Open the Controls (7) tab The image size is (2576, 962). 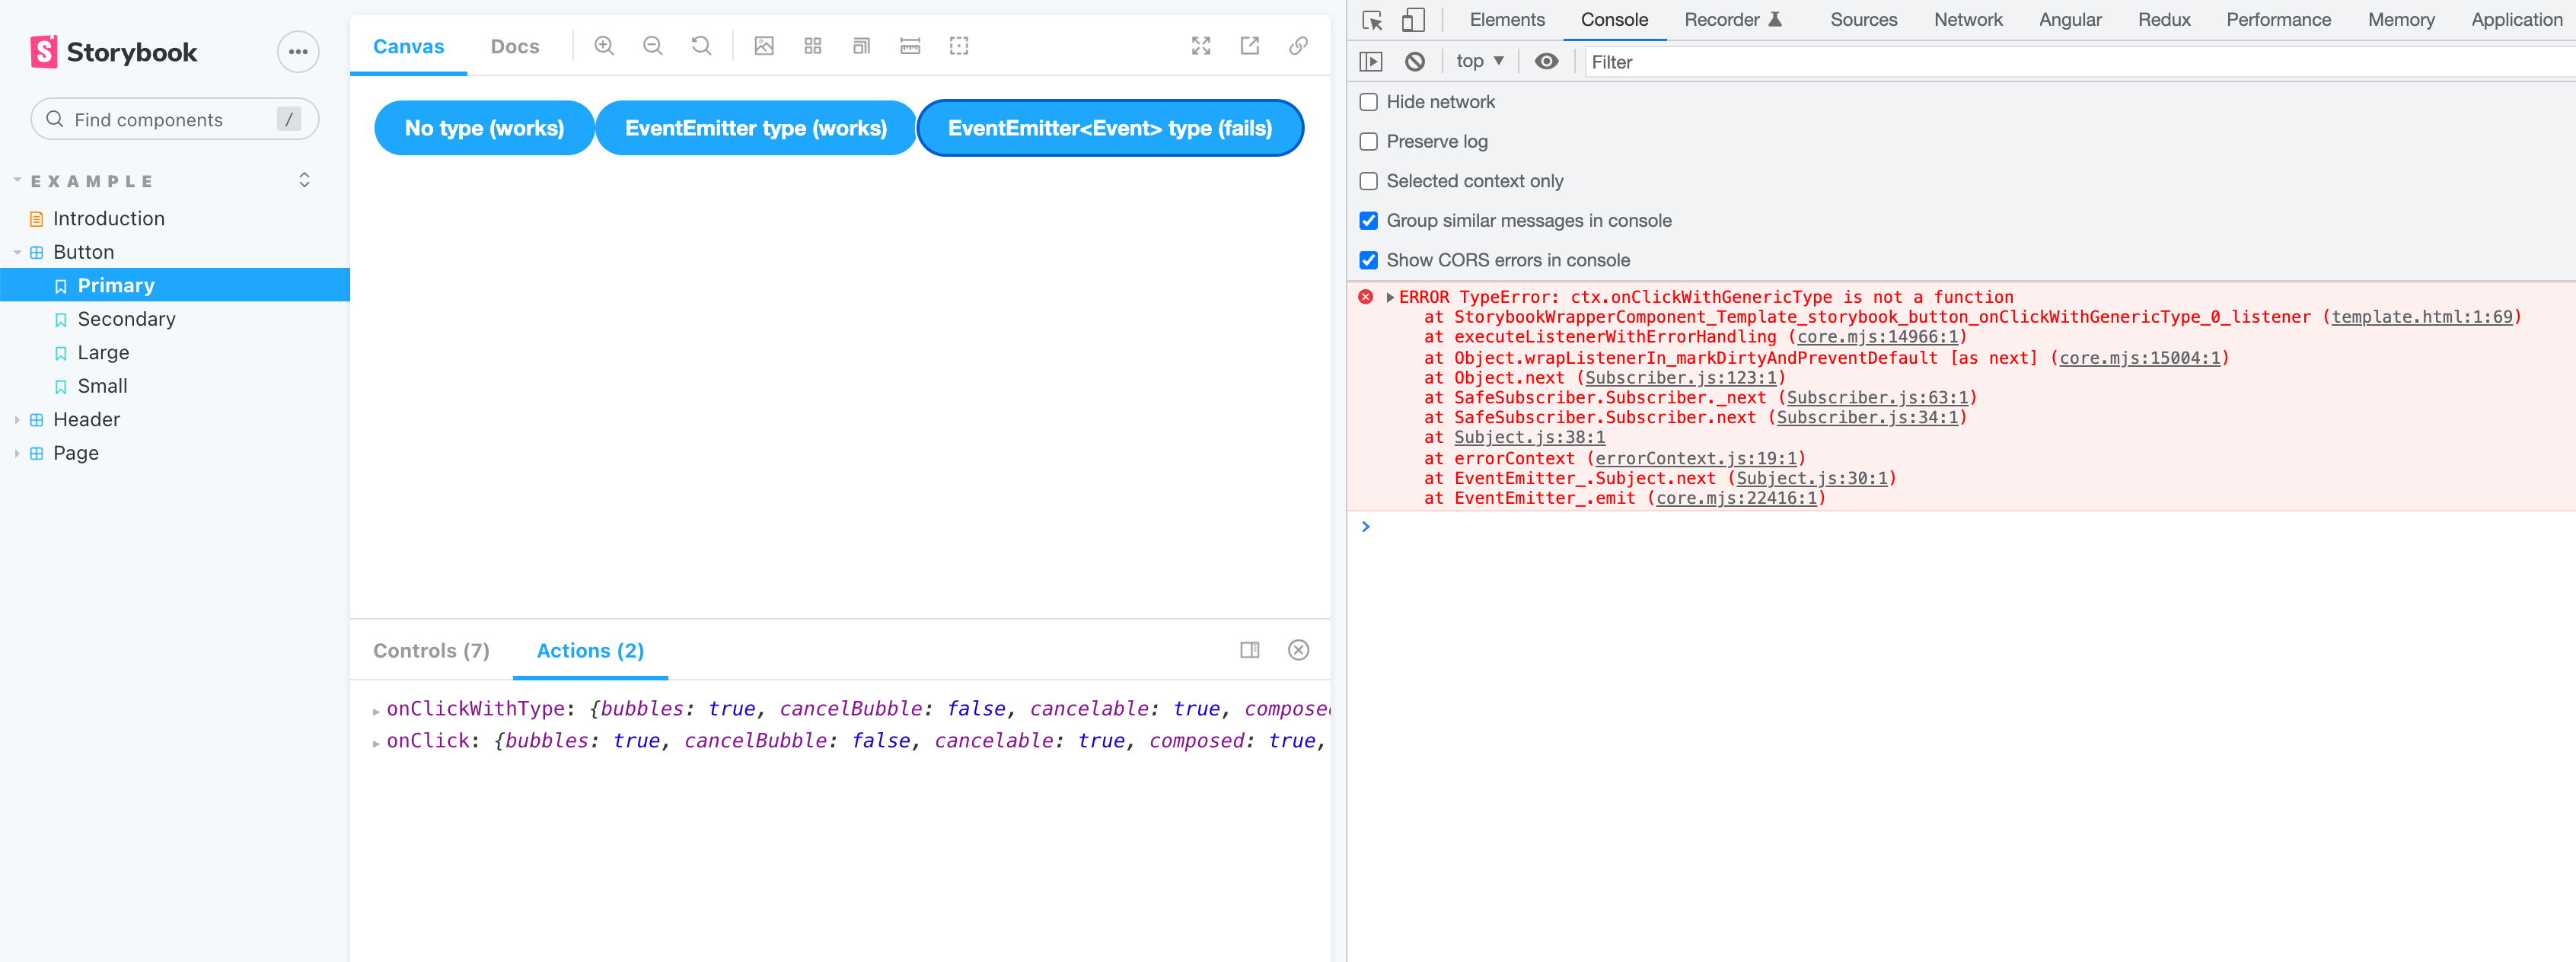(x=431, y=651)
